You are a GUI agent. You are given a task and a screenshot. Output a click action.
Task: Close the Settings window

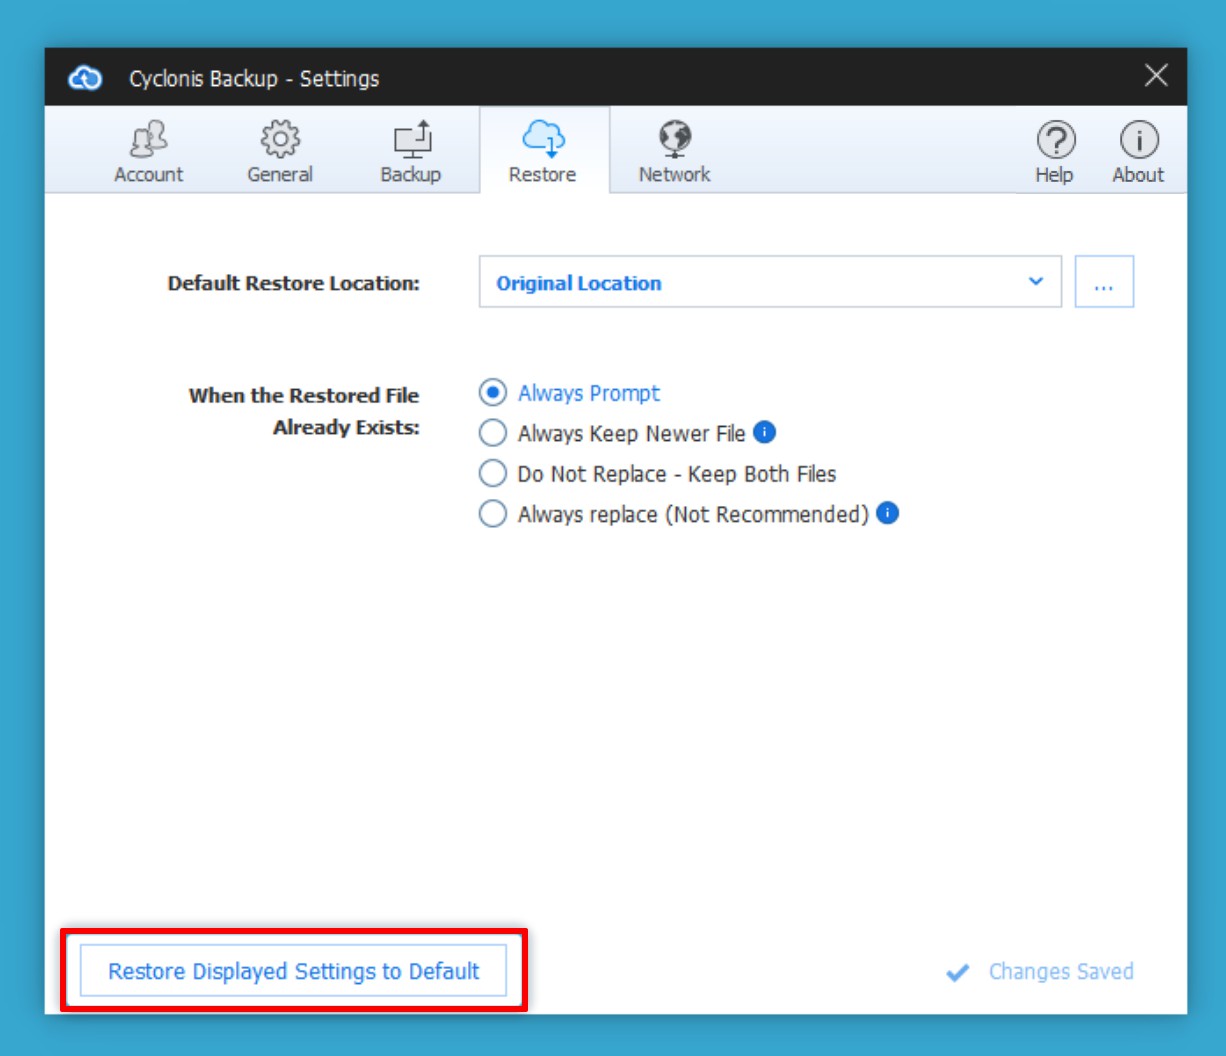[1156, 76]
